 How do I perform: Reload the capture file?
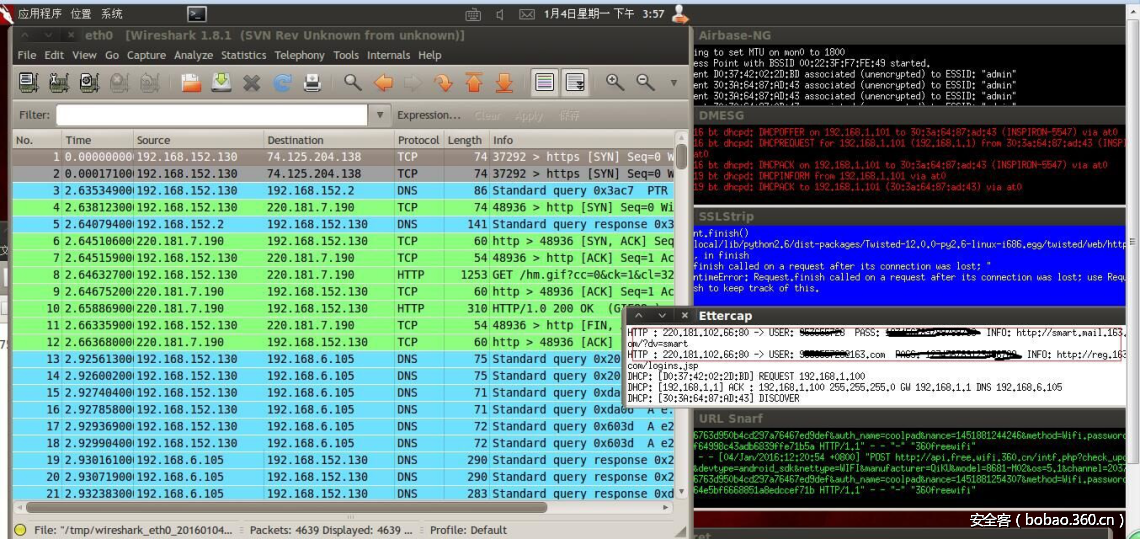[282, 83]
